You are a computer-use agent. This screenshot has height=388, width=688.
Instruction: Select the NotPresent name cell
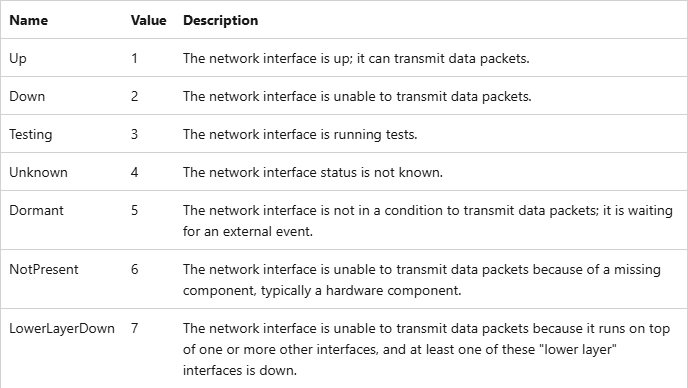coord(43,269)
